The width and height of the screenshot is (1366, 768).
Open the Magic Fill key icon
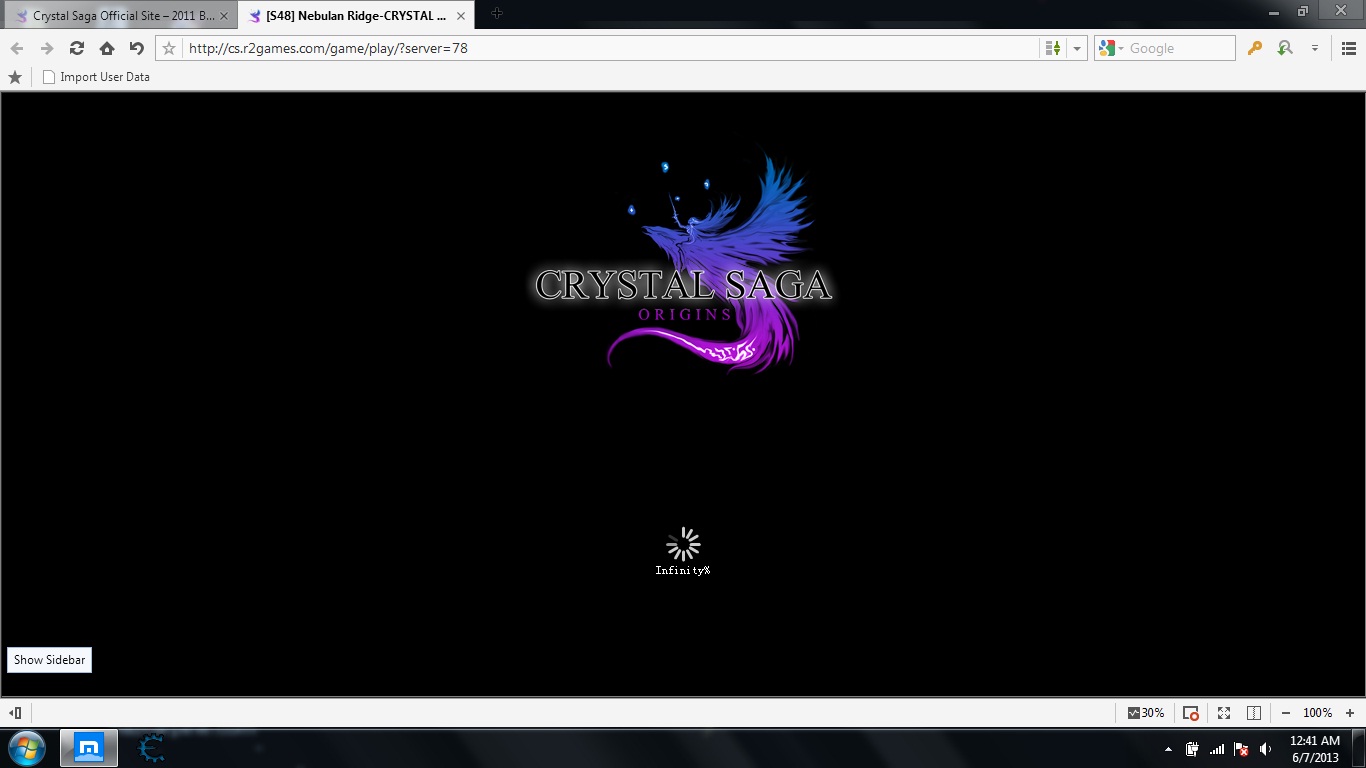point(1254,48)
